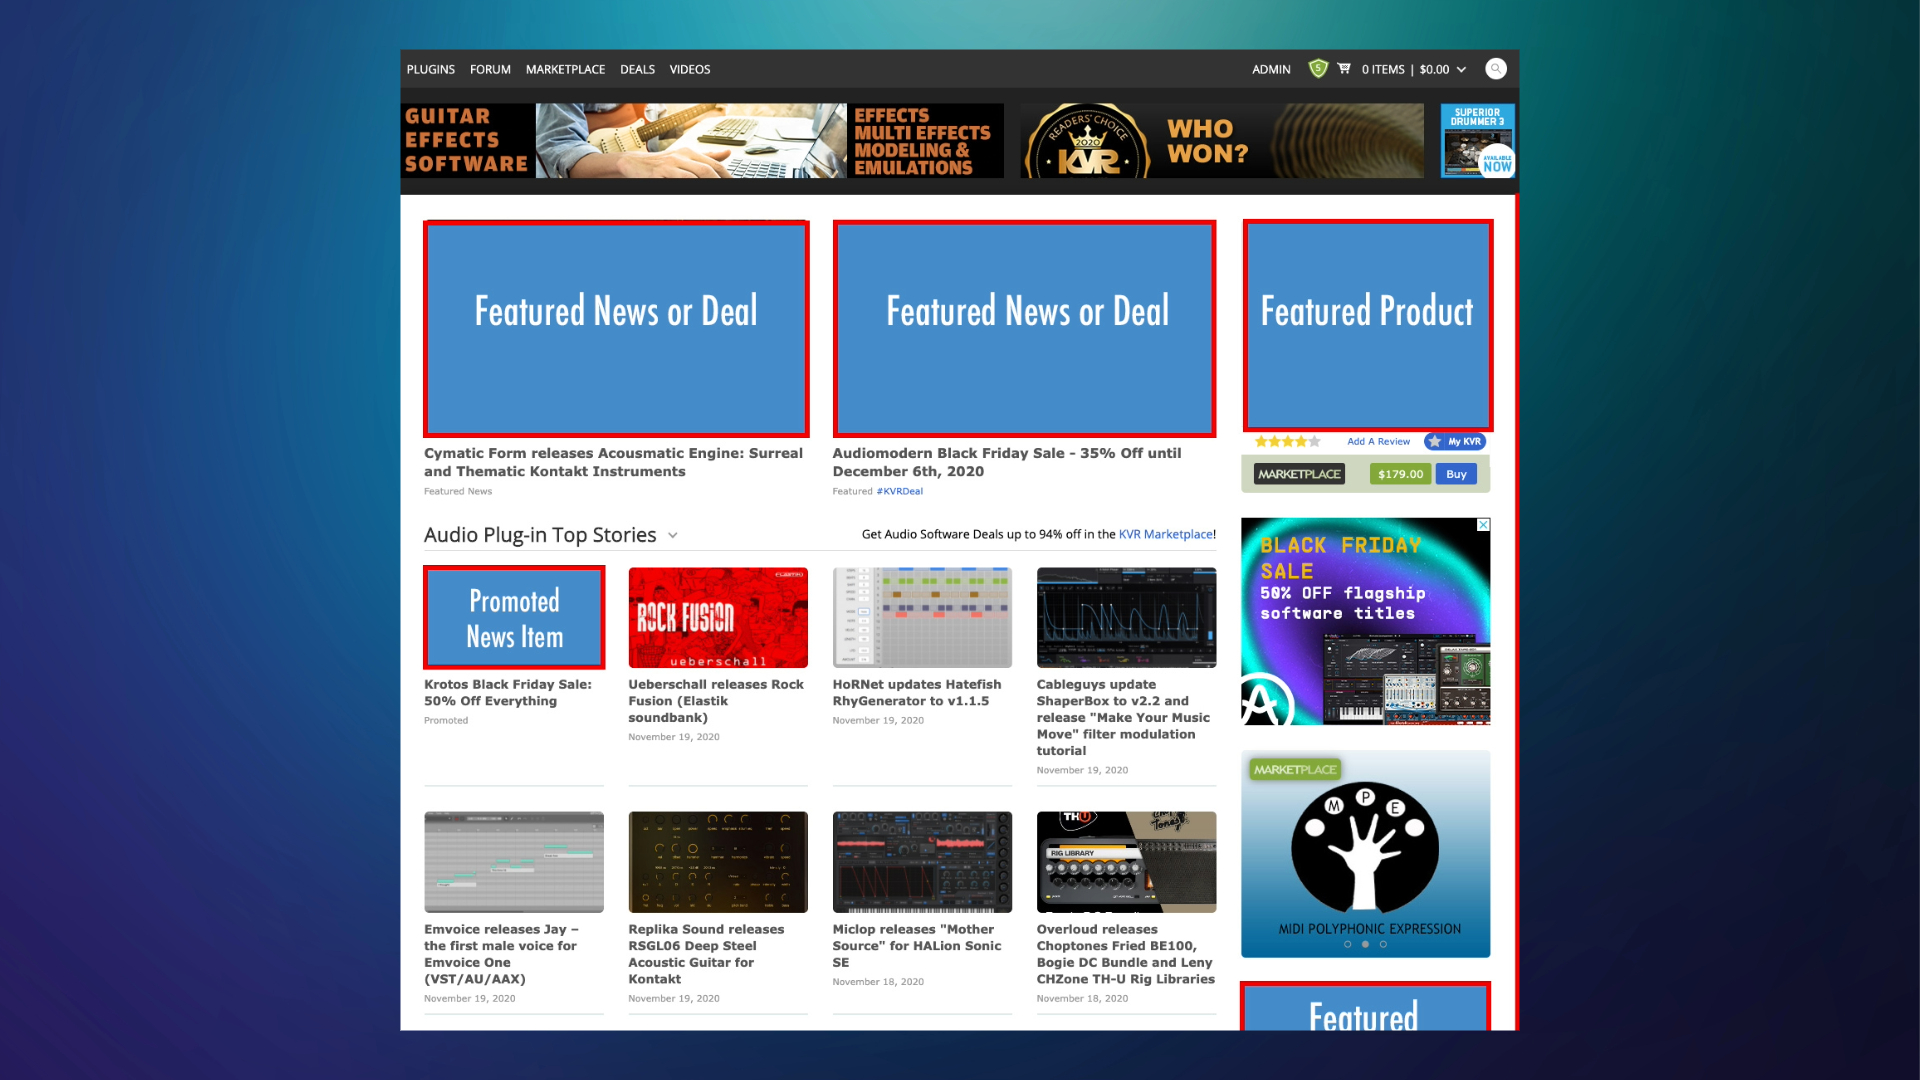Open the shopping cart icon
Screen dimensions: 1920x1080
click(1344, 69)
